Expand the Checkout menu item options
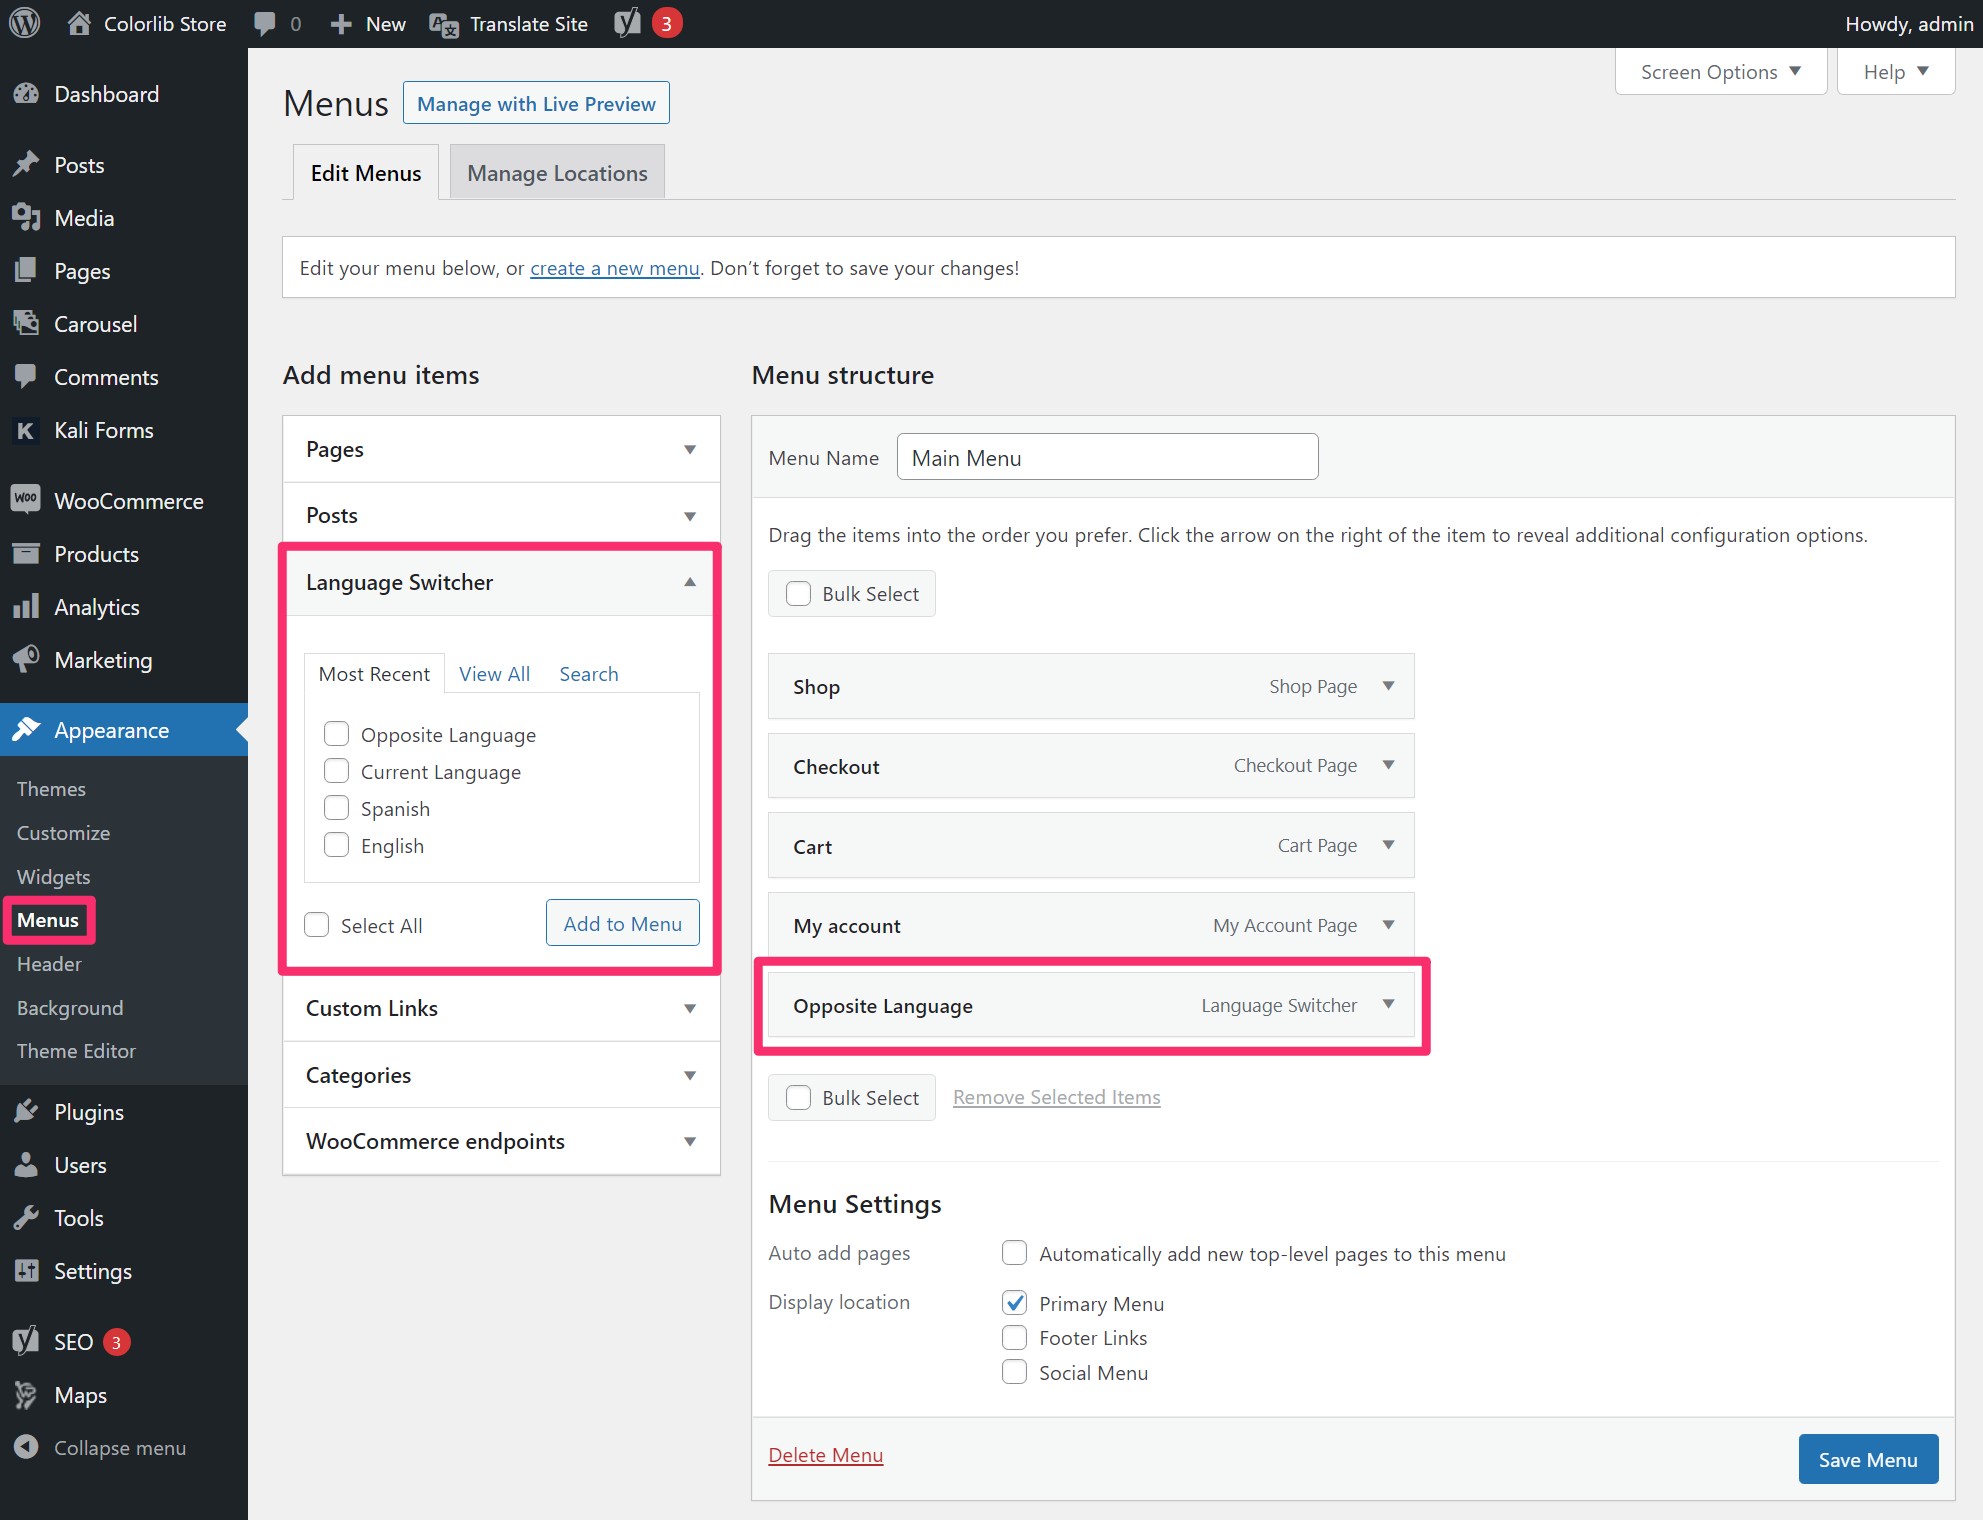 tap(1388, 765)
